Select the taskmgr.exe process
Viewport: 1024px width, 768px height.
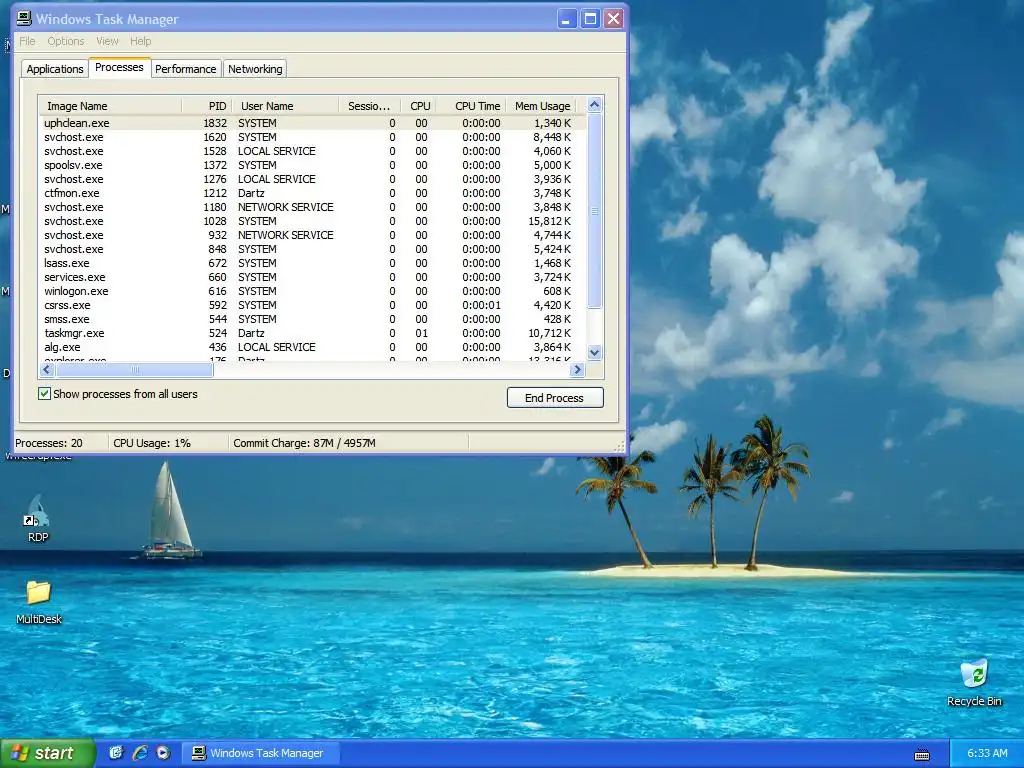point(312,334)
